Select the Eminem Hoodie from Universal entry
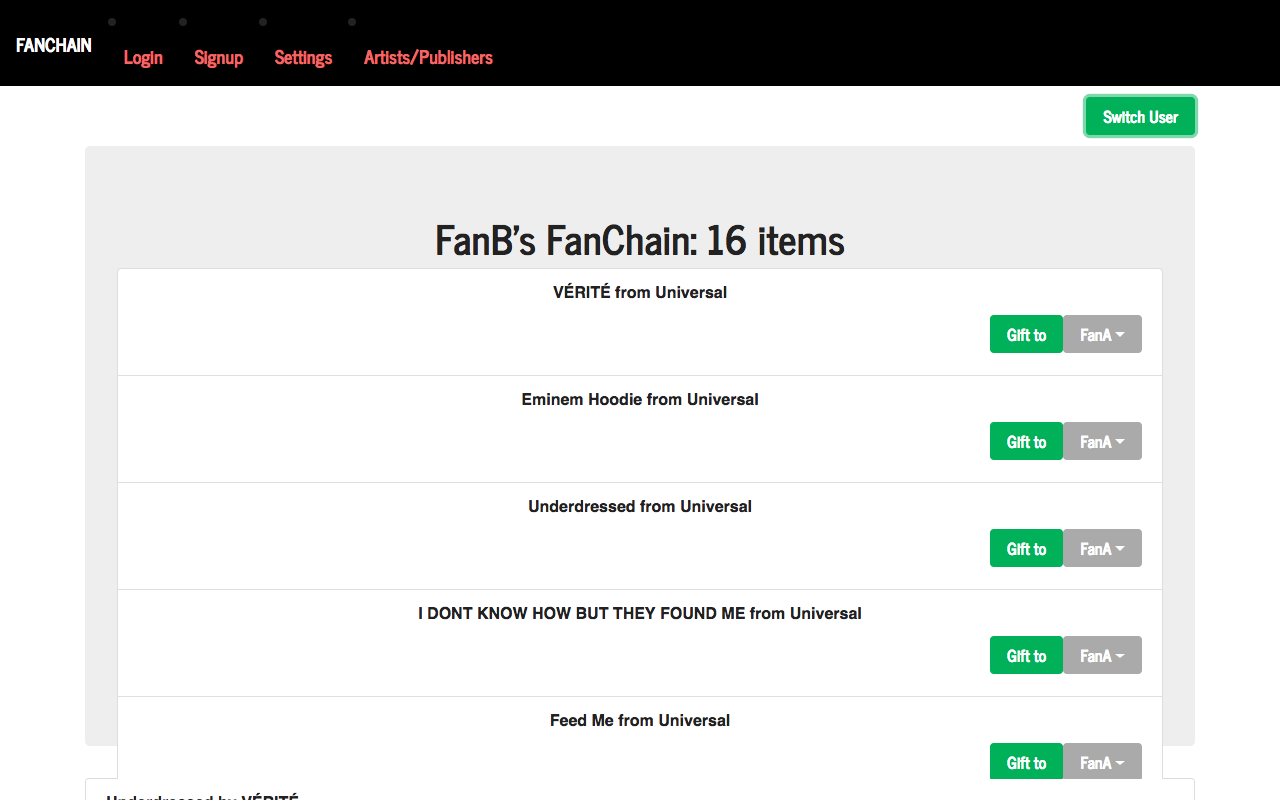The image size is (1280, 800). (640, 400)
